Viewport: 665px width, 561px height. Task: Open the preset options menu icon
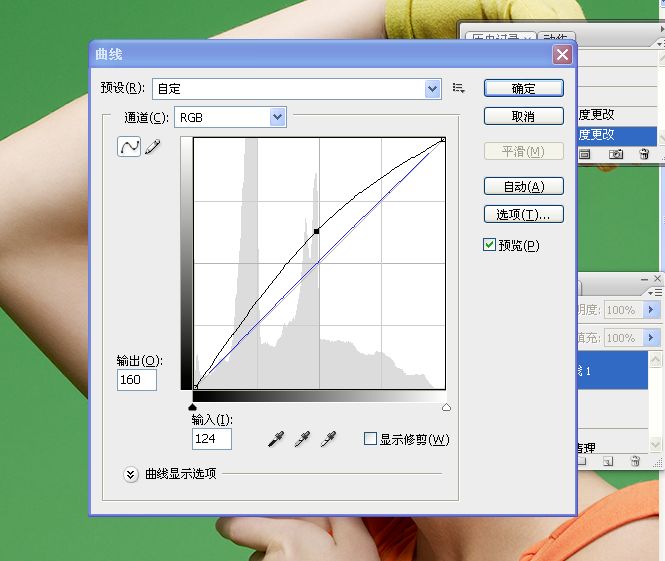click(x=458, y=88)
